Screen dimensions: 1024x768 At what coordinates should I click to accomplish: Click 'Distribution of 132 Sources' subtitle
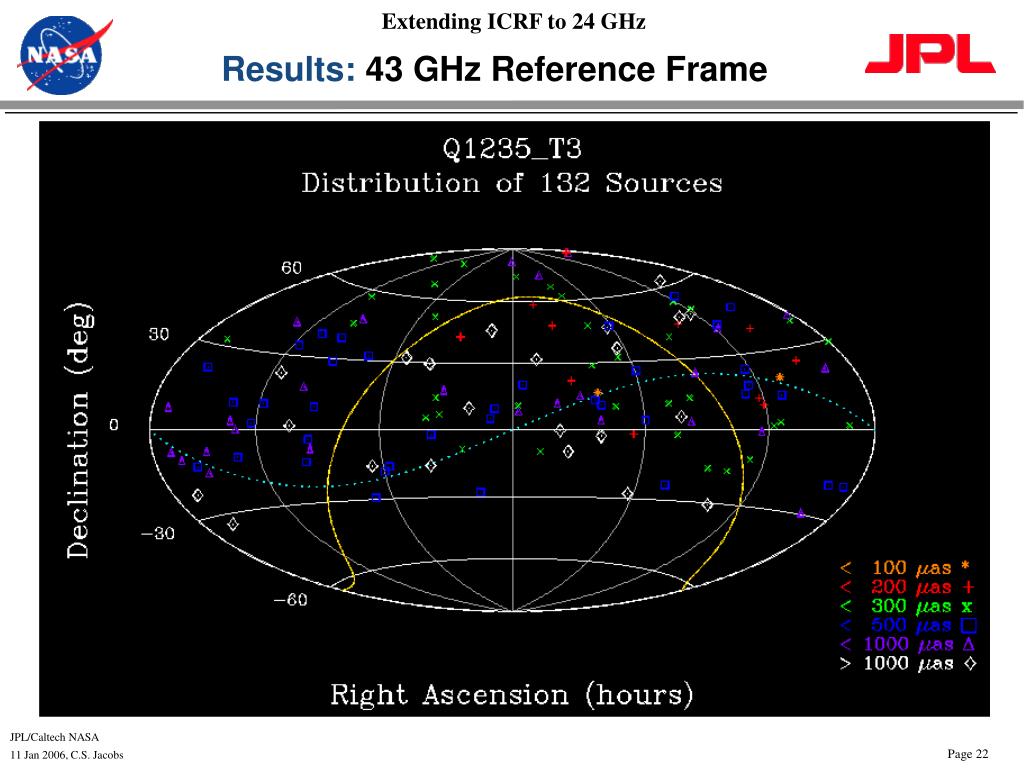pos(512,183)
